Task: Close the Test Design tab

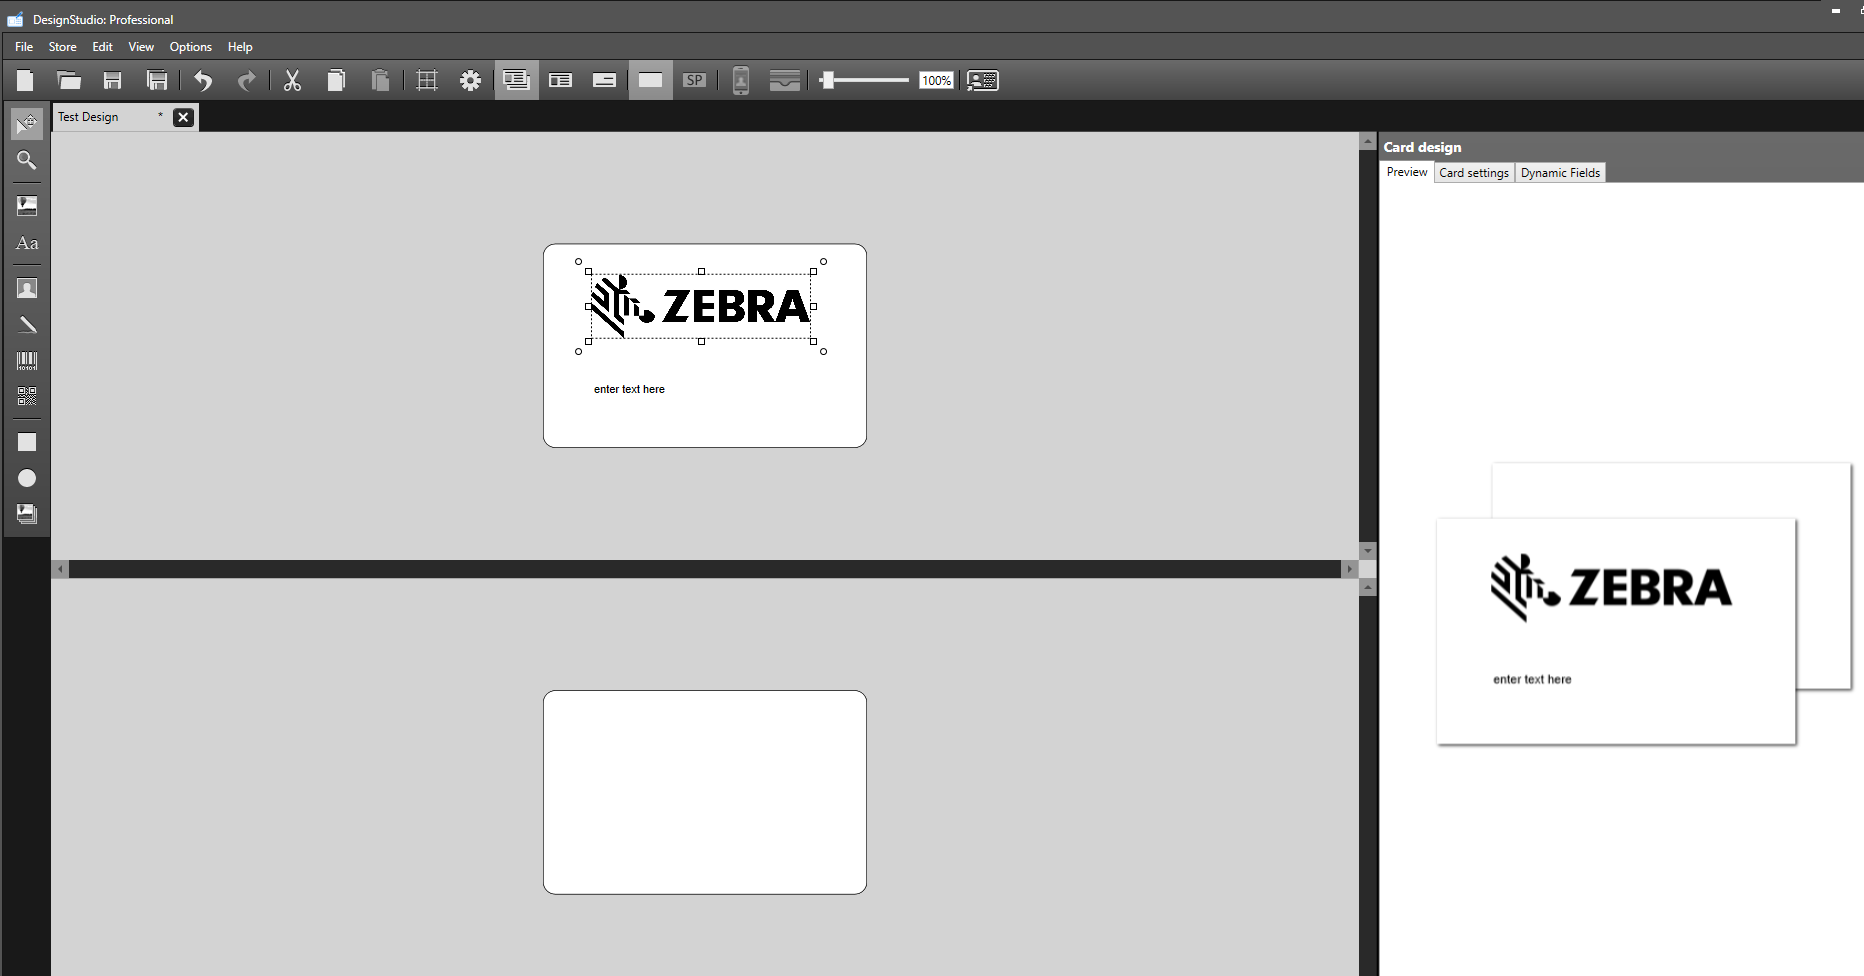Action: click(x=183, y=117)
